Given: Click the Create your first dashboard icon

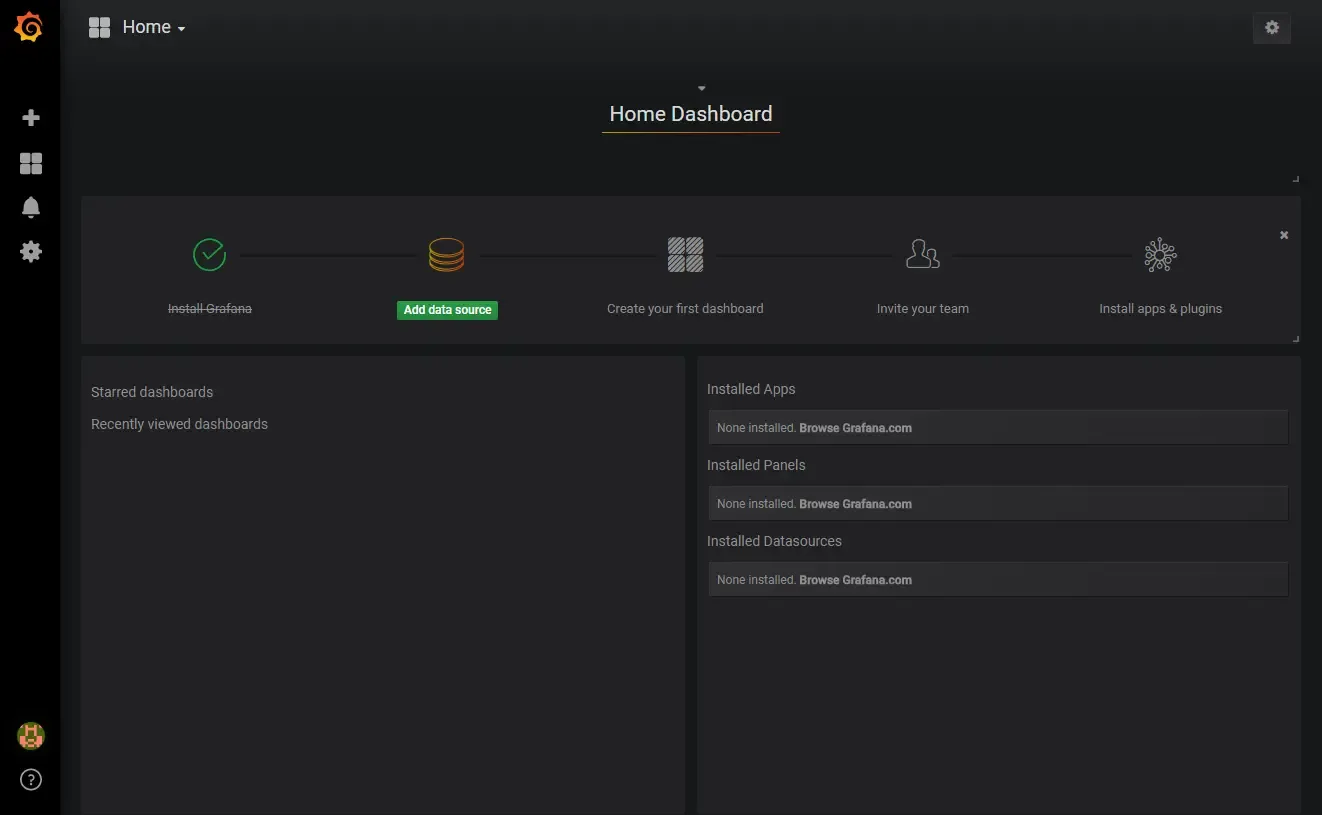Looking at the screenshot, I should tap(685, 254).
